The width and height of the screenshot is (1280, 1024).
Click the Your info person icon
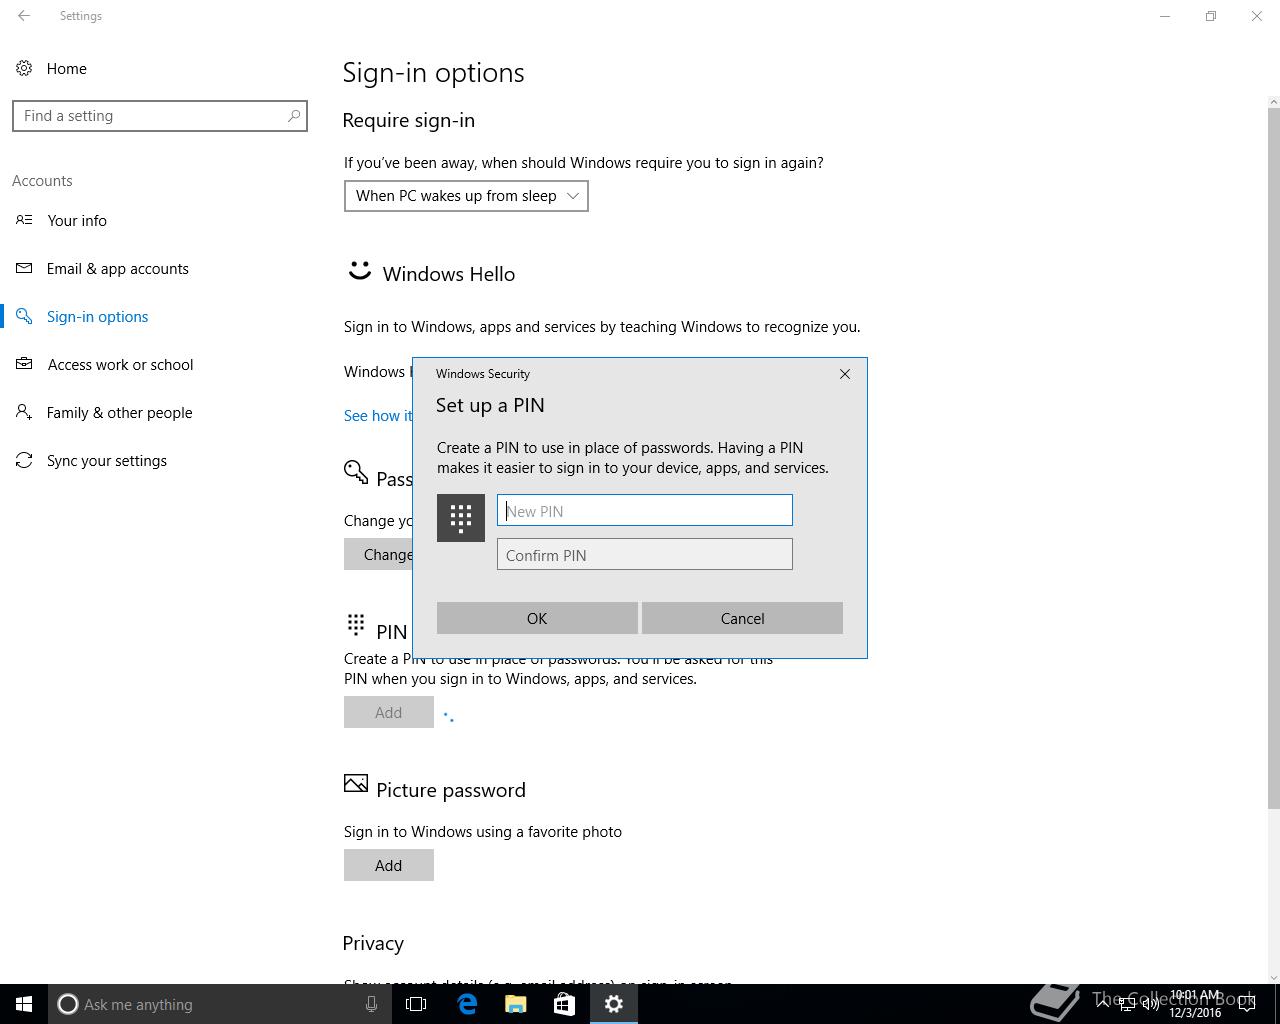coord(24,220)
